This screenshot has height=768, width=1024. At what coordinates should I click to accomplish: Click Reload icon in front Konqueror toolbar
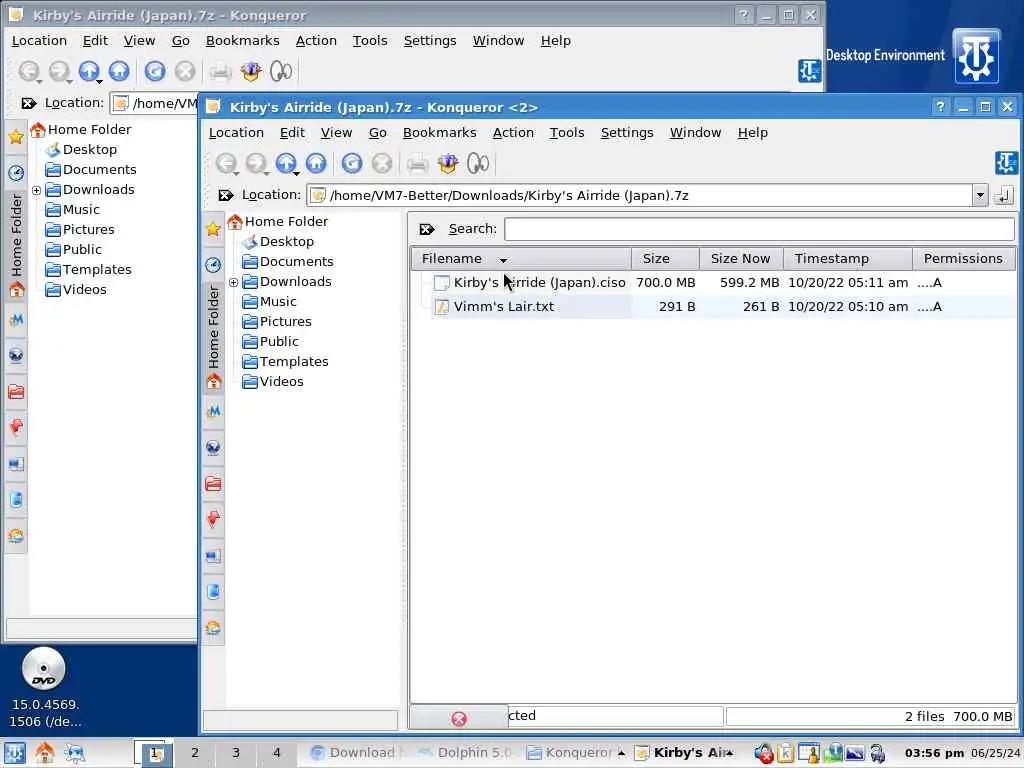pos(352,163)
